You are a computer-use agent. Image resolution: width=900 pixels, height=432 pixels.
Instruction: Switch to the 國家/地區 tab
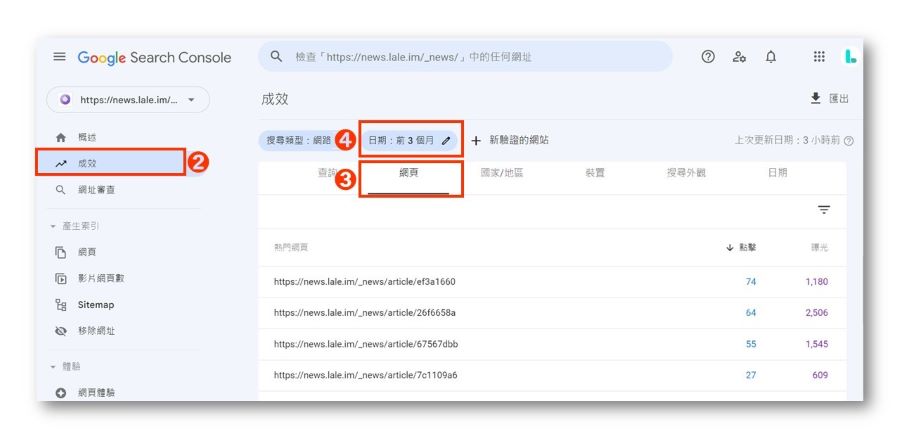point(502,173)
